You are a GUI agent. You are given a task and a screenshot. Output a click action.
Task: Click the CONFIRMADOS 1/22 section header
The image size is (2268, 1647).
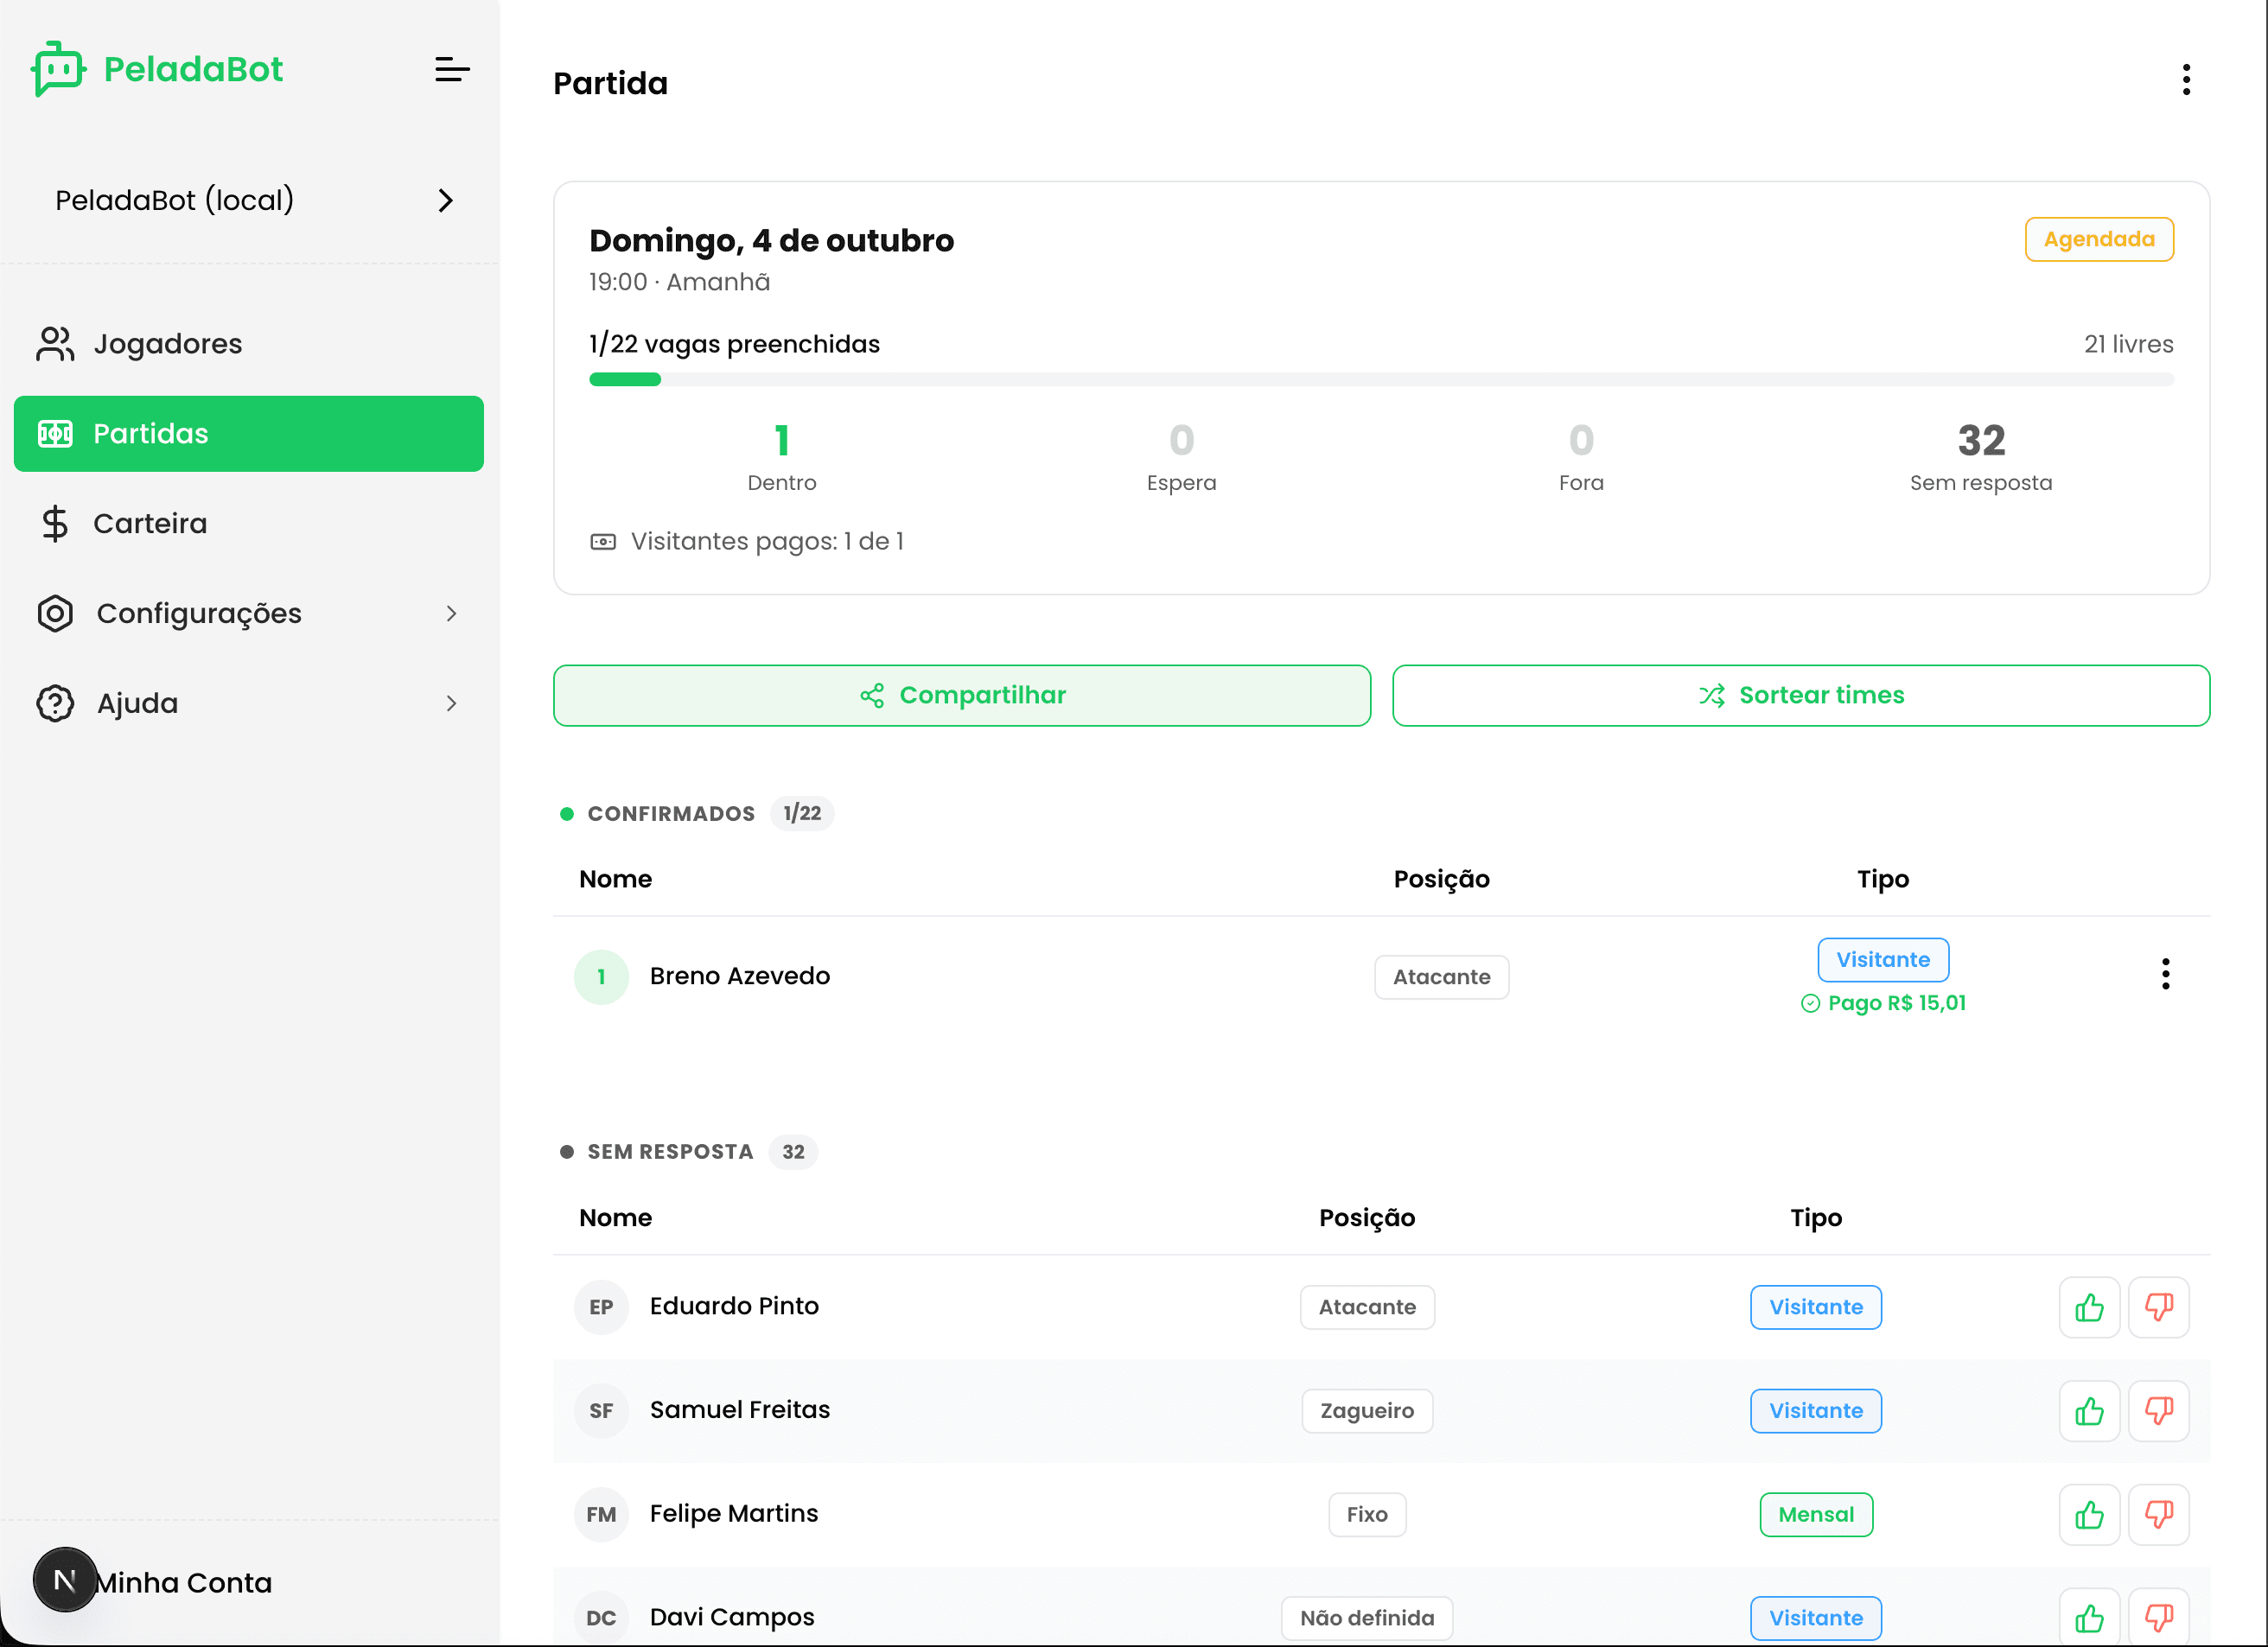pyautogui.click(x=697, y=813)
